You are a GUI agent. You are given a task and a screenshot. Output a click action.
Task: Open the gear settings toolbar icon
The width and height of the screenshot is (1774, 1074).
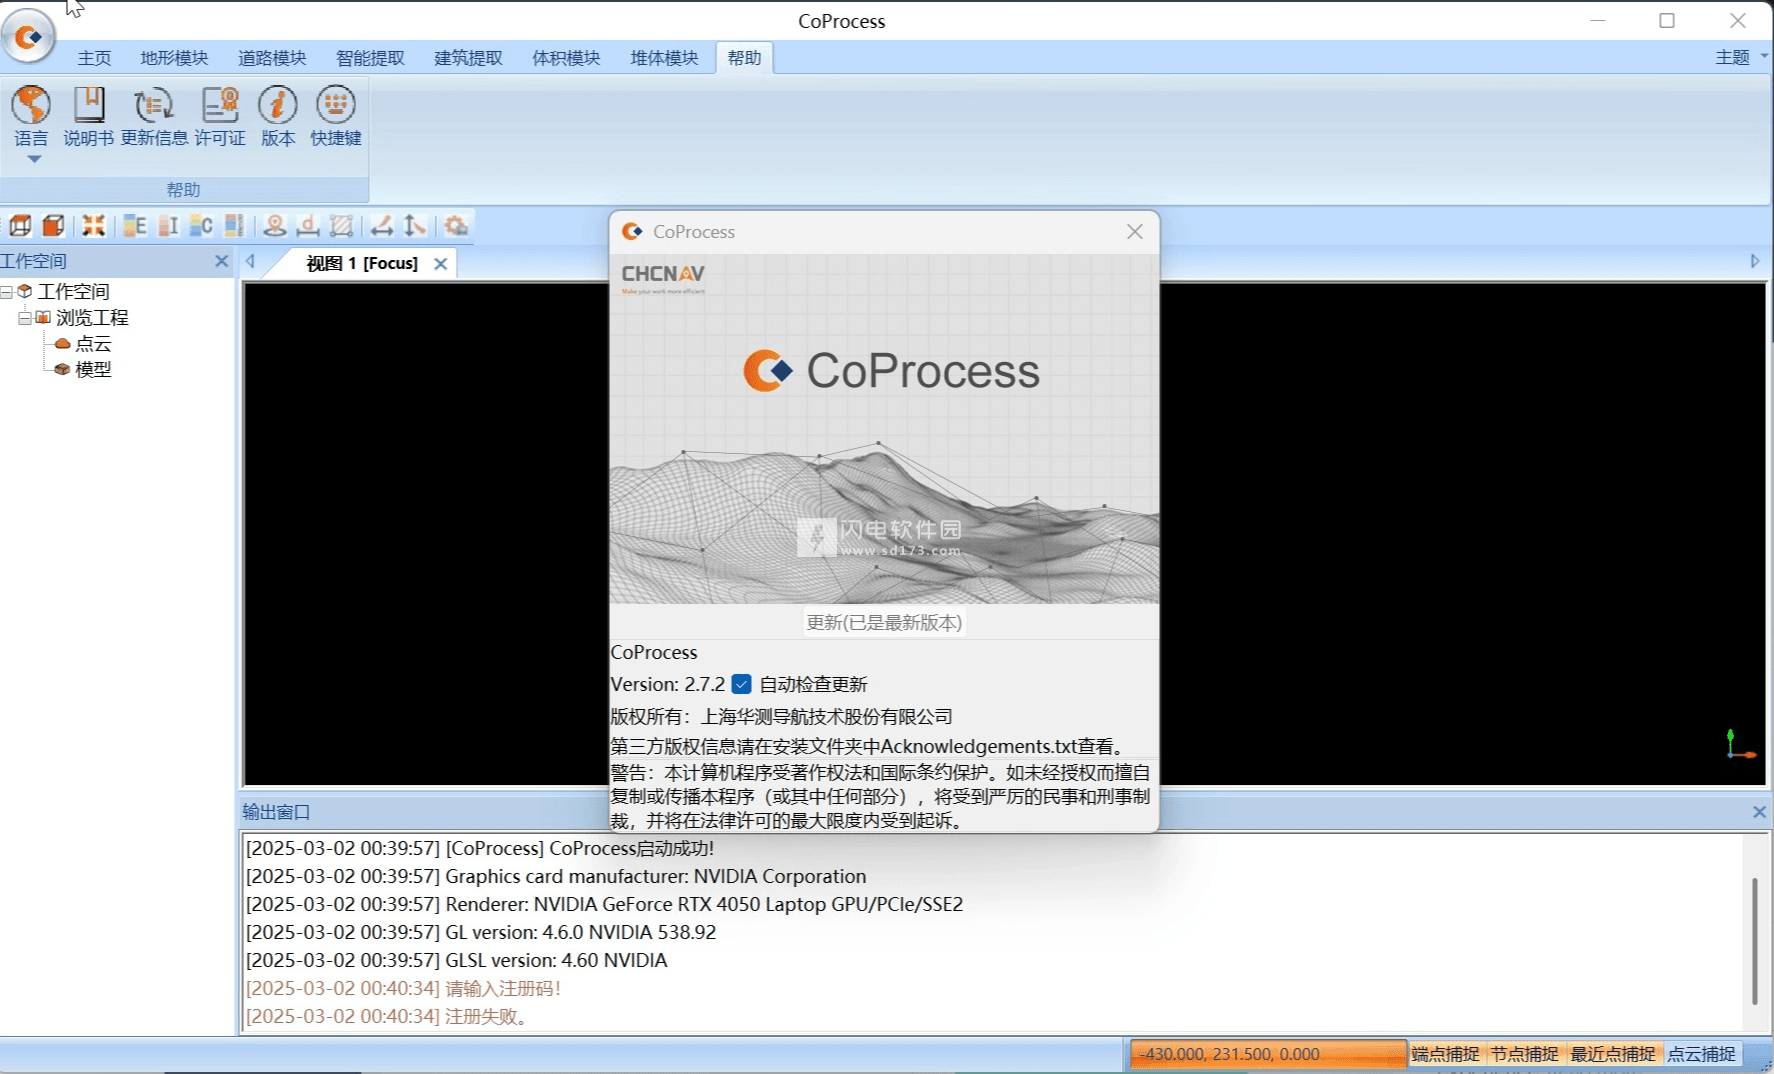point(457,226)
